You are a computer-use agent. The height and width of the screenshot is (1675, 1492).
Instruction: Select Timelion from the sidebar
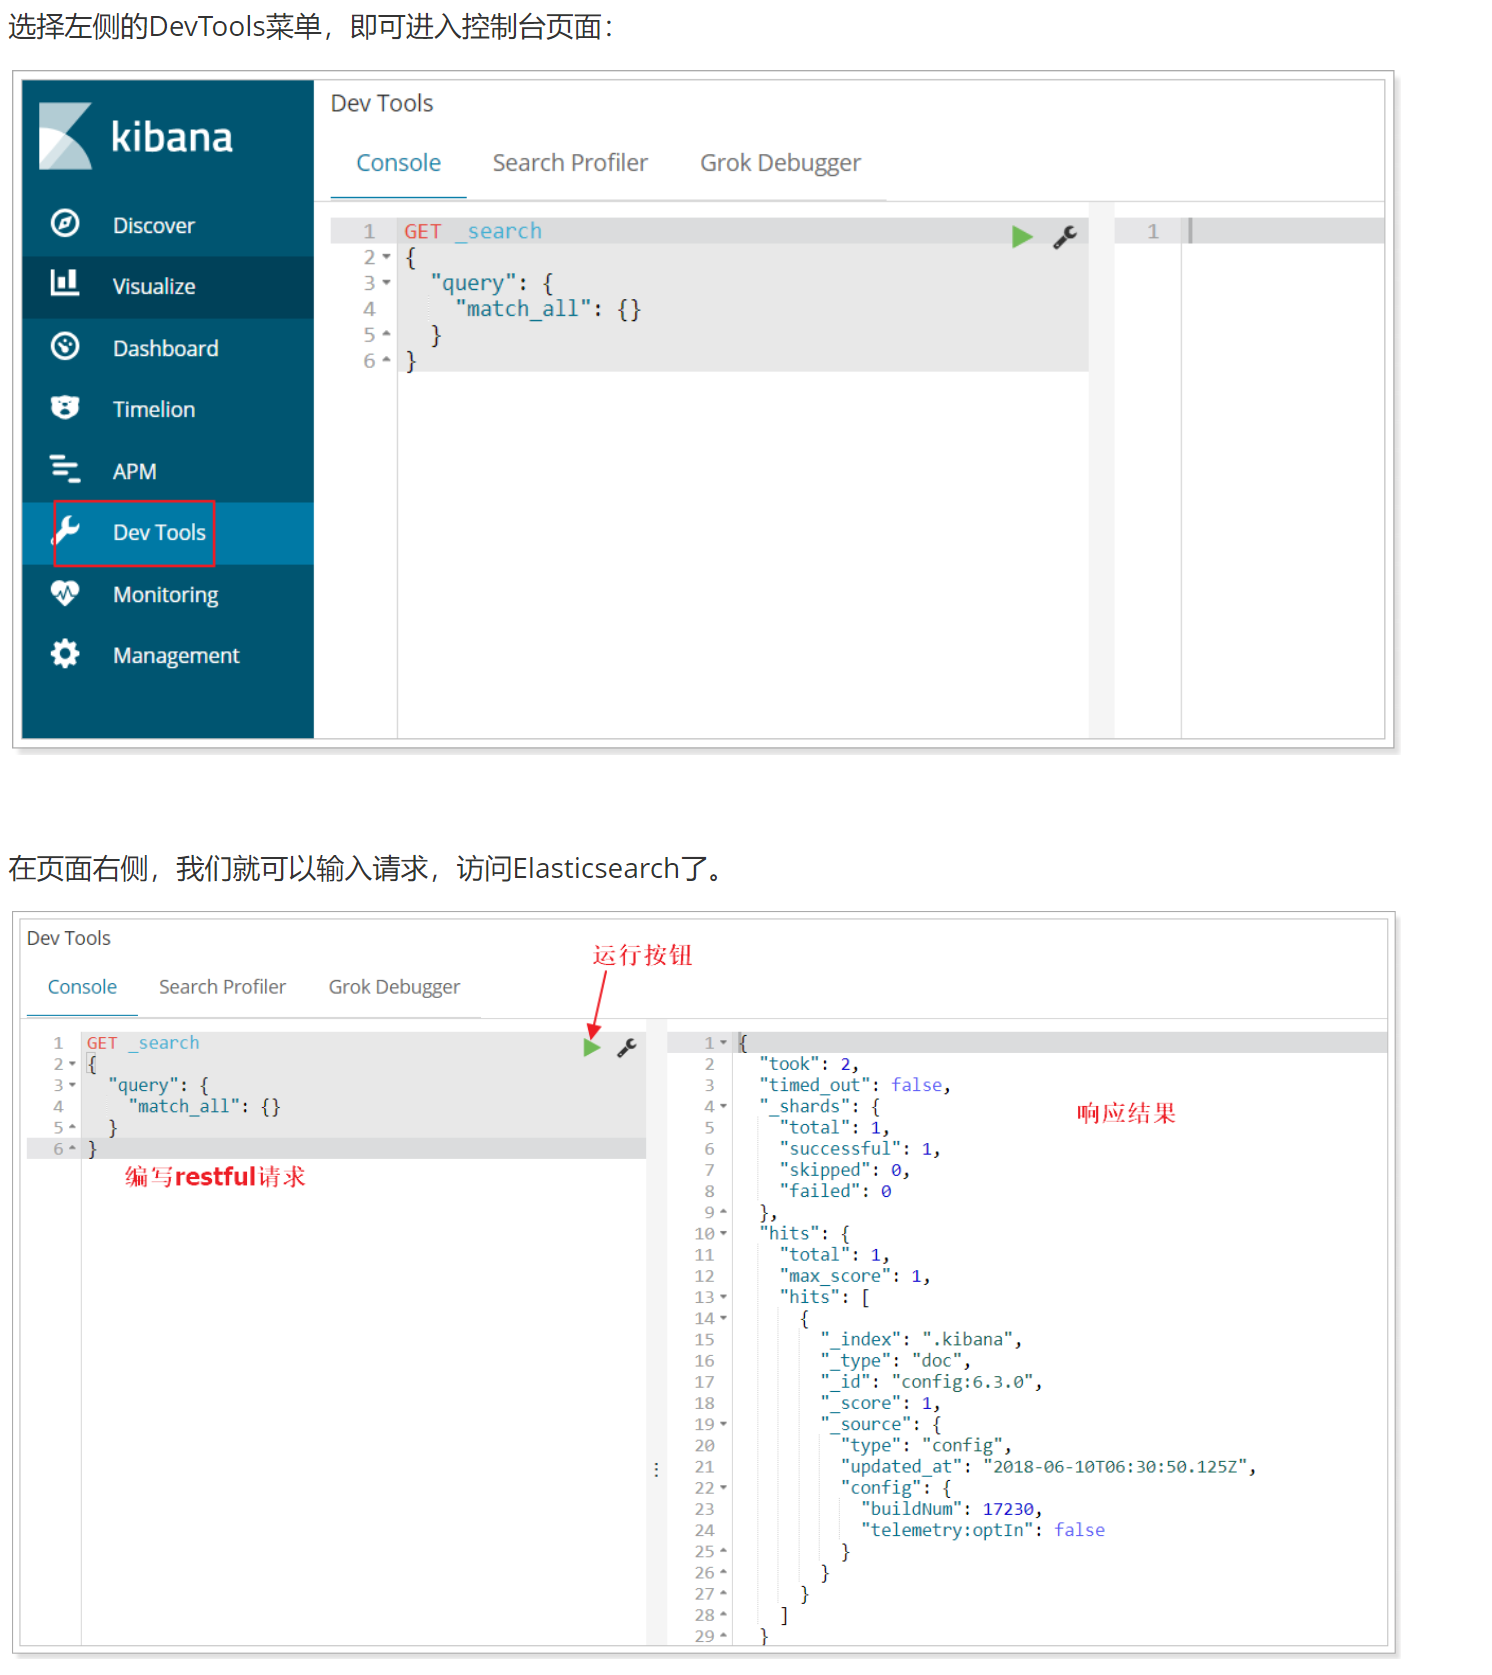154,409
